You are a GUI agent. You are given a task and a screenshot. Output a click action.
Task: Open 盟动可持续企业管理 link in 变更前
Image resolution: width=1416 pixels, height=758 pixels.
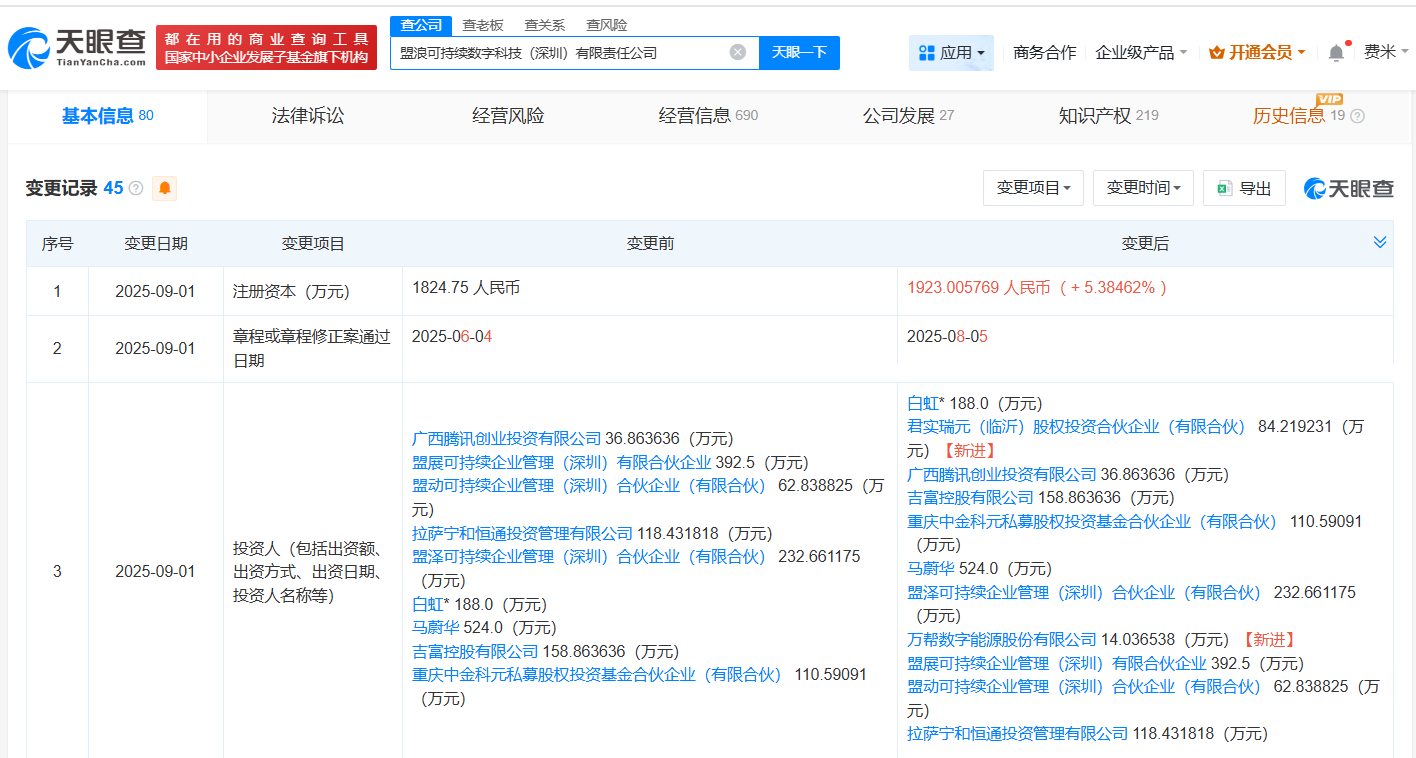tap(589, 486)
